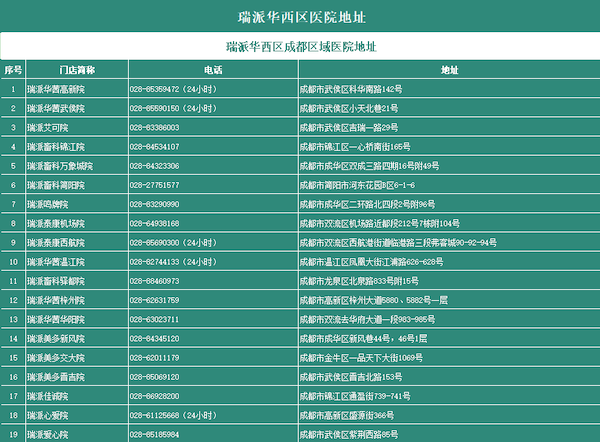Viewport: 600px width, 442px height.
Task: Click the phone number 028-84534107
Action: pyautogui.click(x=155, y=147)
